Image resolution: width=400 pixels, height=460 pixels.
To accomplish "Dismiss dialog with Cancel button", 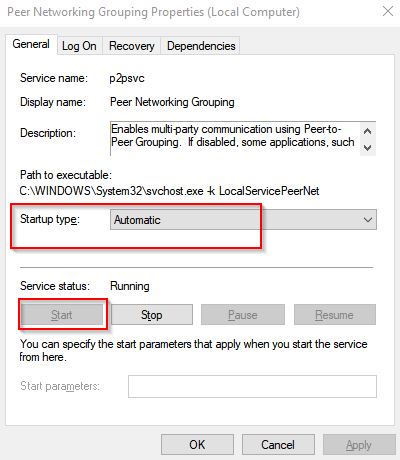I will pyautogui.click(x=278, y=444).
